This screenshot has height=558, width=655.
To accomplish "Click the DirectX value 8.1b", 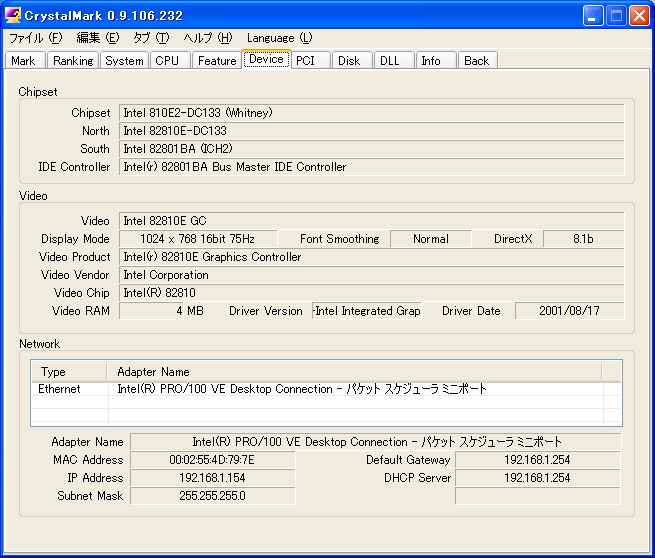I will (x=584, y=239).
